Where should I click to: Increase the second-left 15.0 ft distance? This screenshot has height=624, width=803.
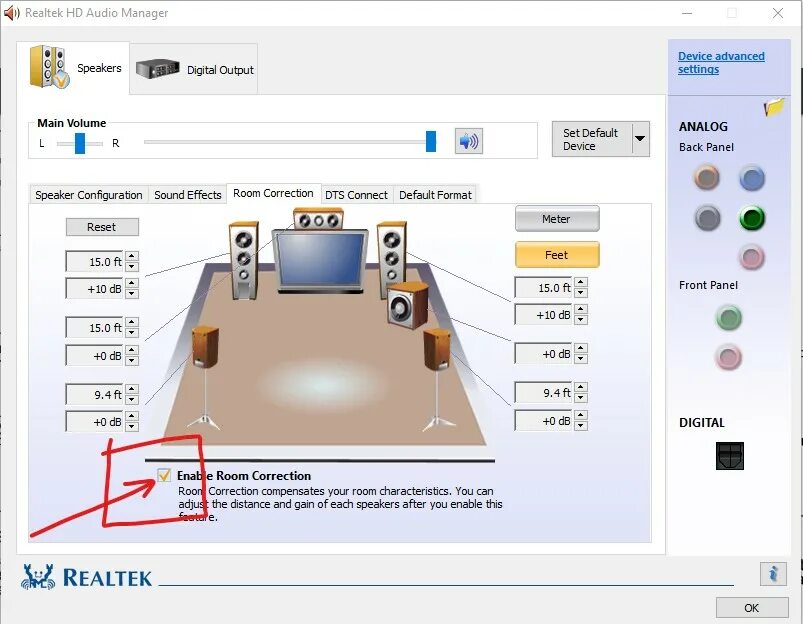click(132, 322)
